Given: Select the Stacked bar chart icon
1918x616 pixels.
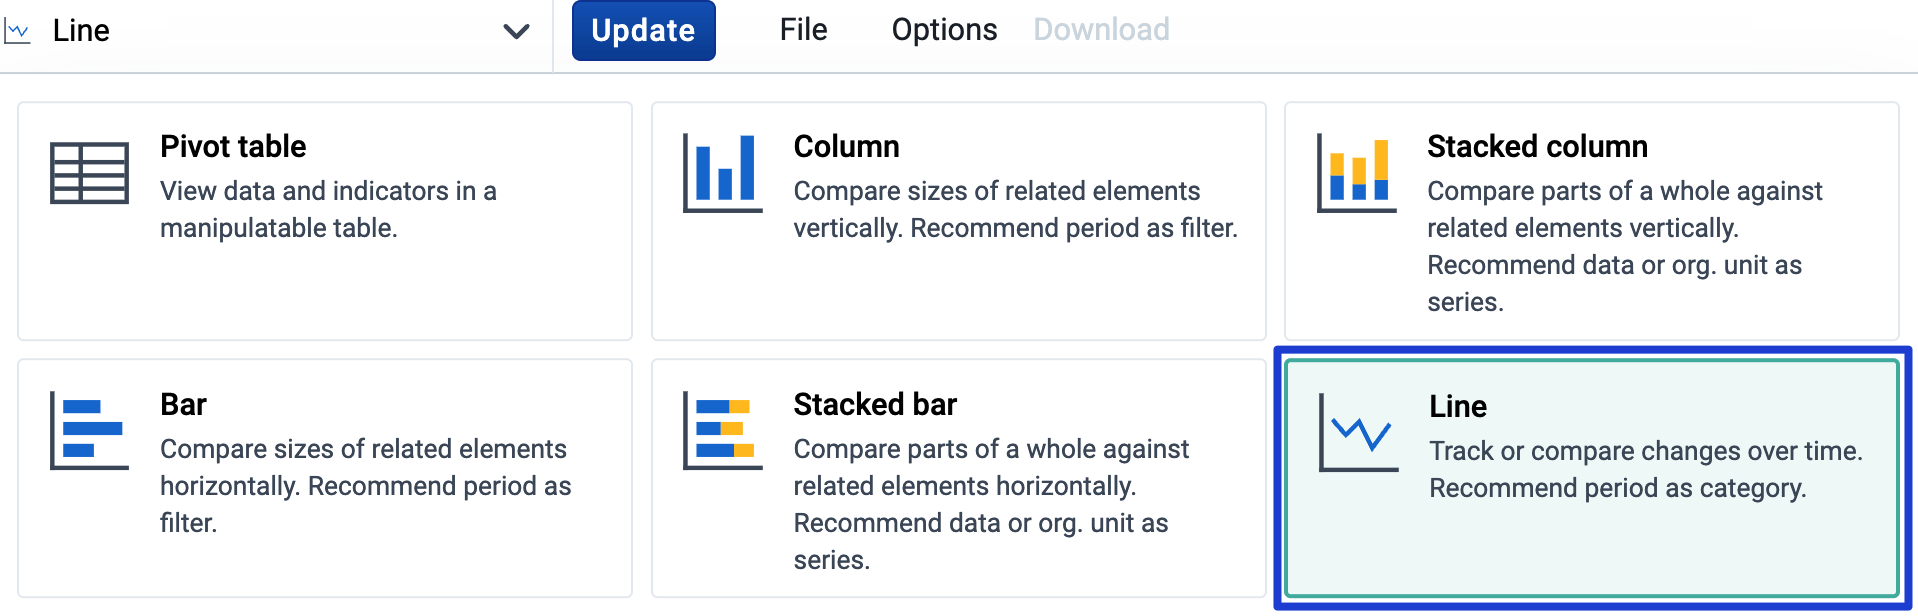Looking at the screenshot, I should click(723, 431).
